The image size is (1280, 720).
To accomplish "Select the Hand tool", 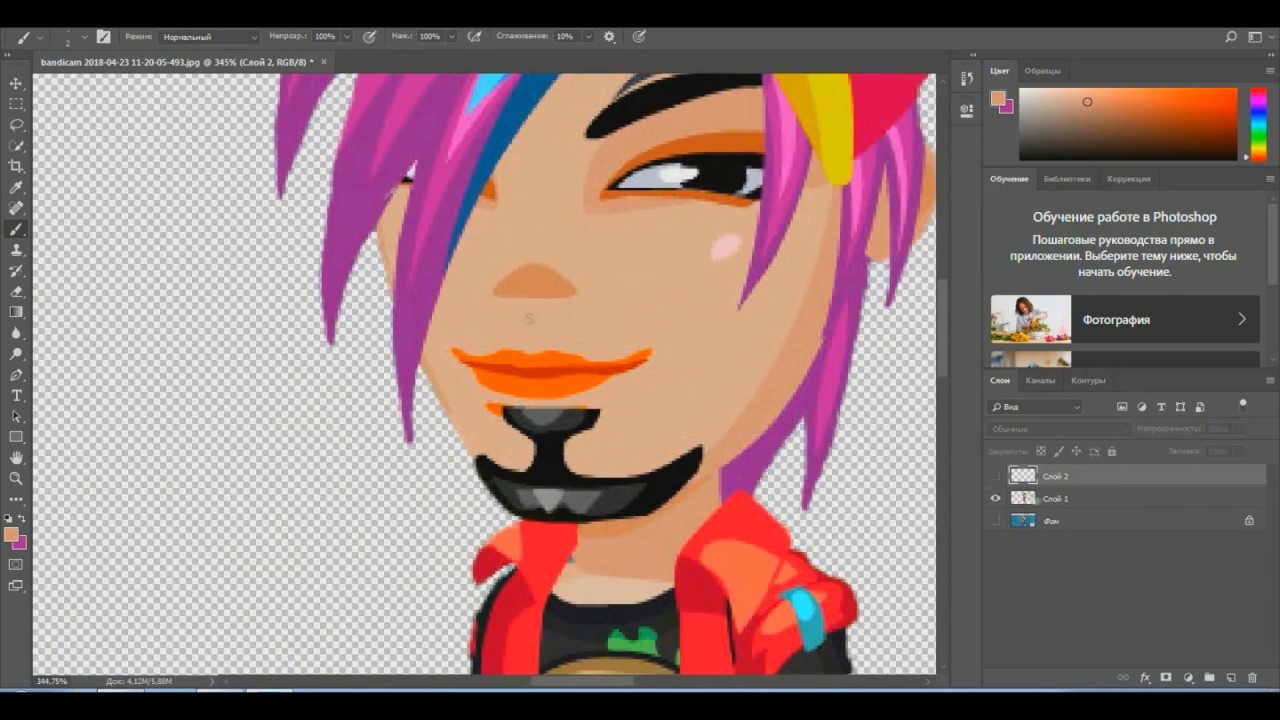I will [x=16, y=458].
